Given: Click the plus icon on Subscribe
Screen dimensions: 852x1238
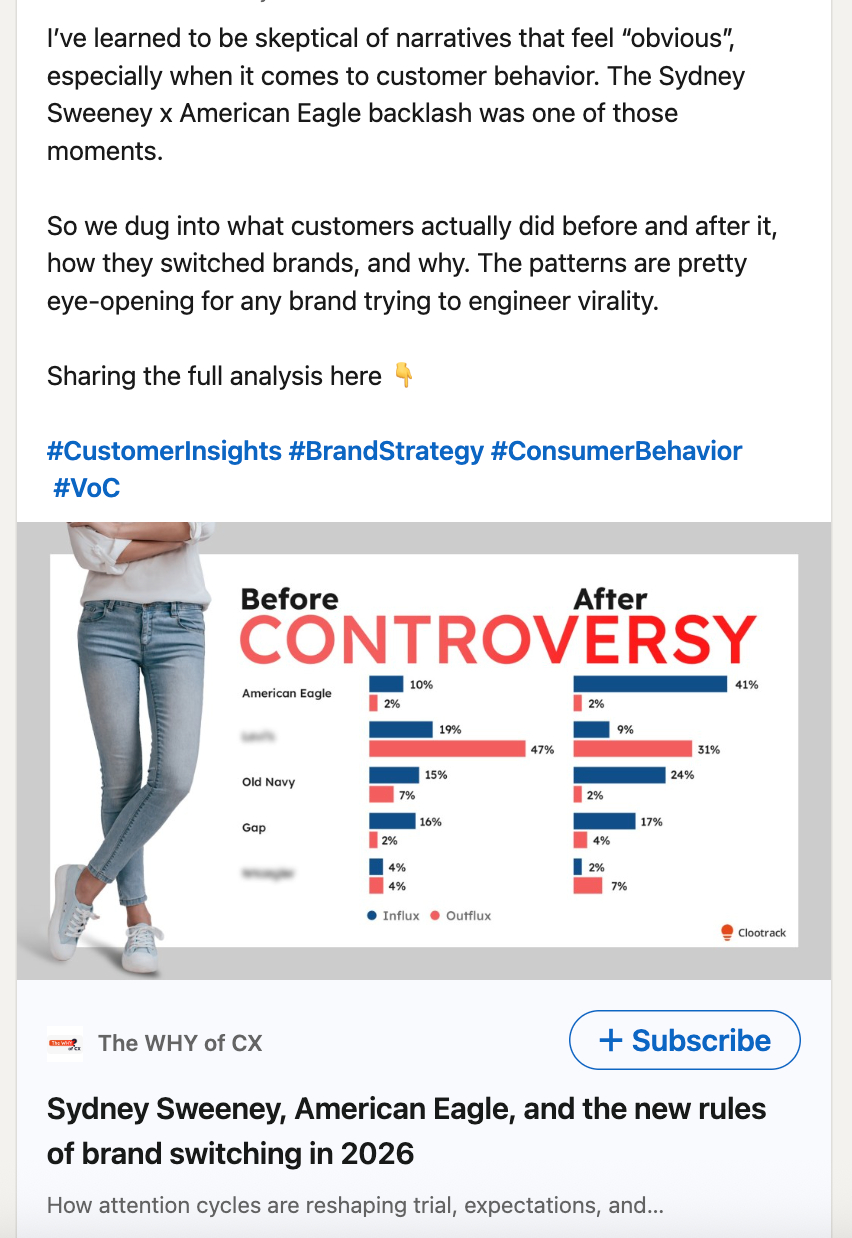Looking at the screenshot, I should [610, 1040].
